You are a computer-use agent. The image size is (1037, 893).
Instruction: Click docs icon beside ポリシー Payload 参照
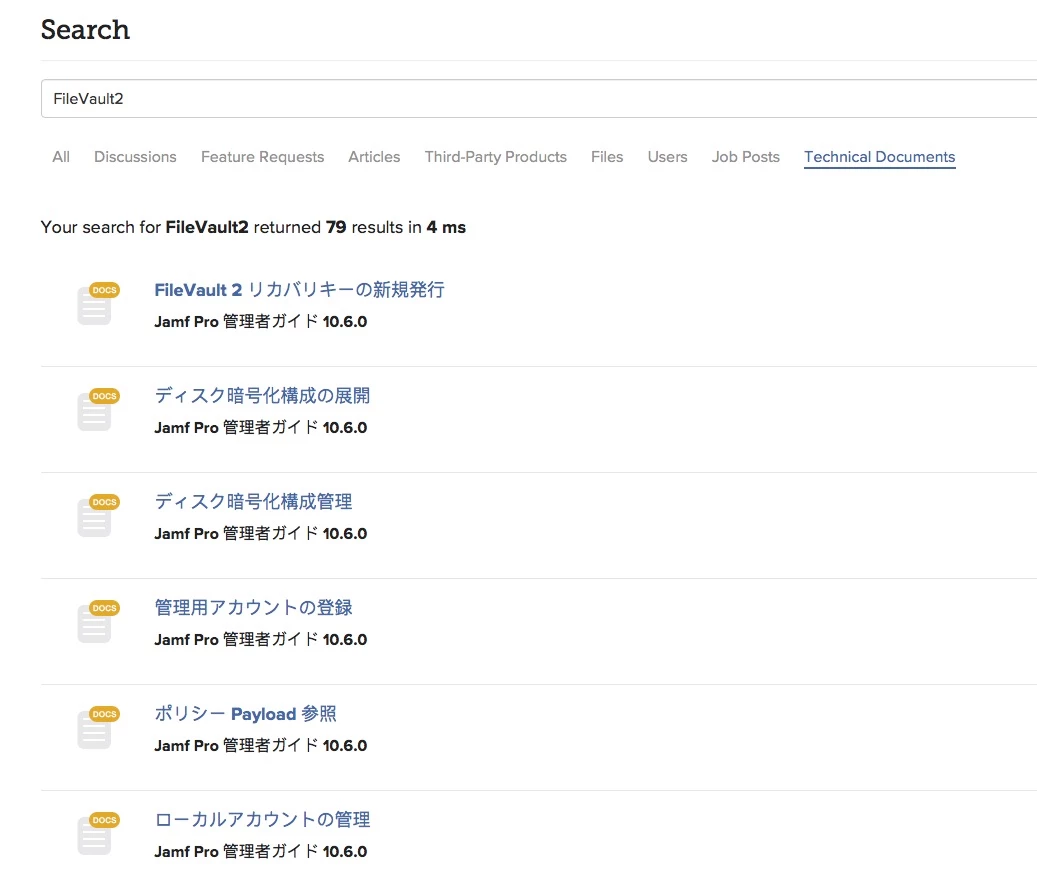pyautogui.click(x=98, y=728)
